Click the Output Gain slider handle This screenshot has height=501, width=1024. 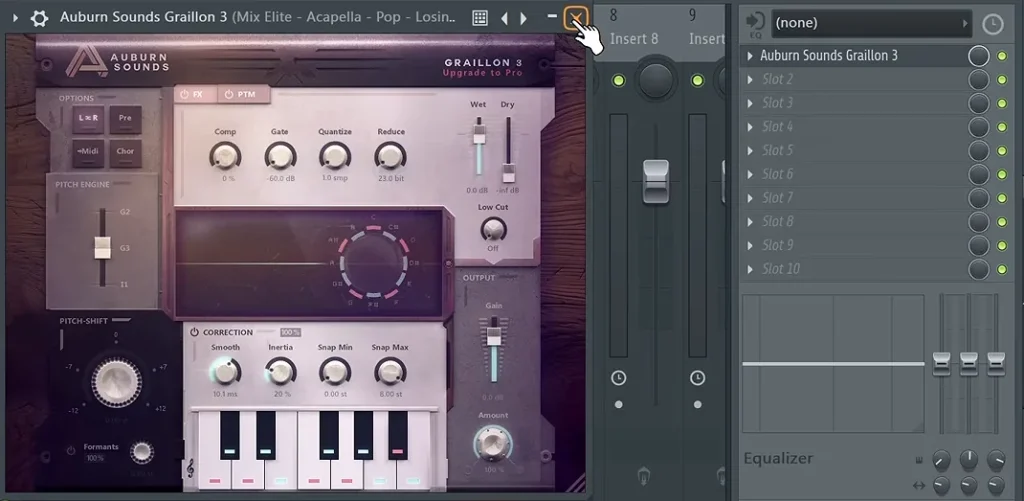[x=494, y=336]
